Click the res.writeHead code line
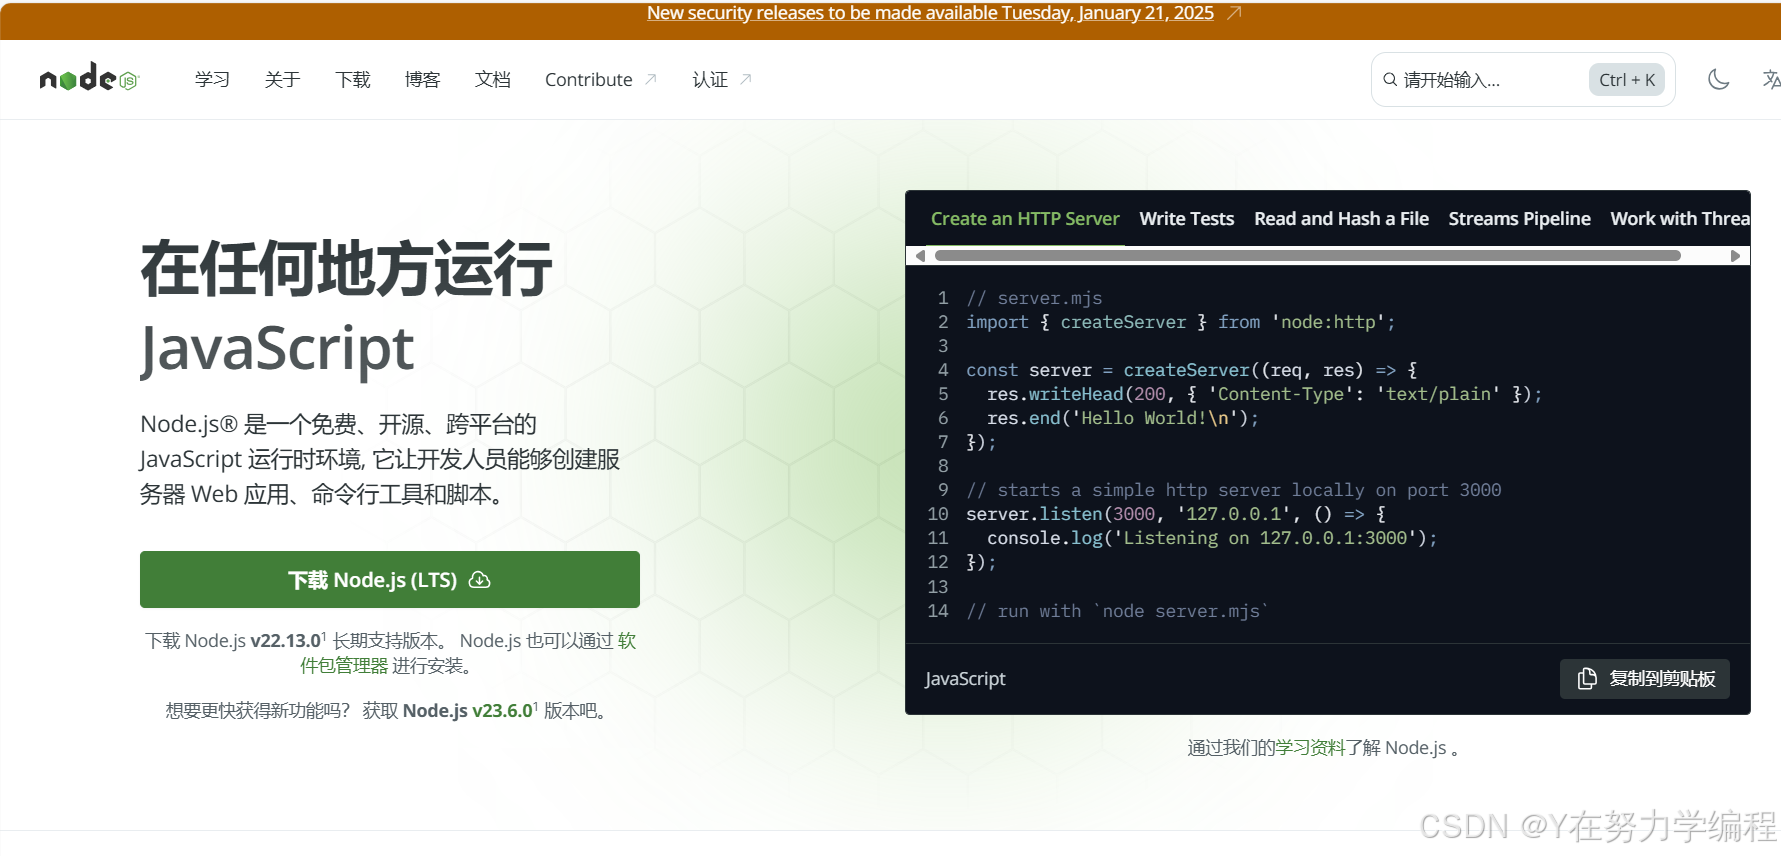Viewport: 1781px width, 856px height. 1265,394
